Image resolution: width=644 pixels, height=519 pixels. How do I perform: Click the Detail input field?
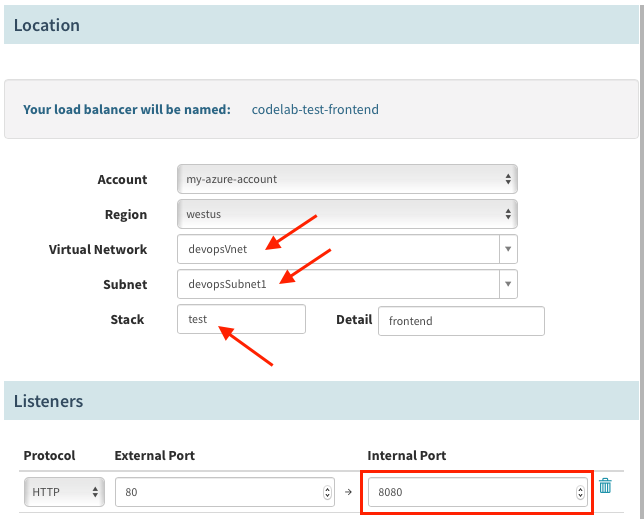[461, 321]
